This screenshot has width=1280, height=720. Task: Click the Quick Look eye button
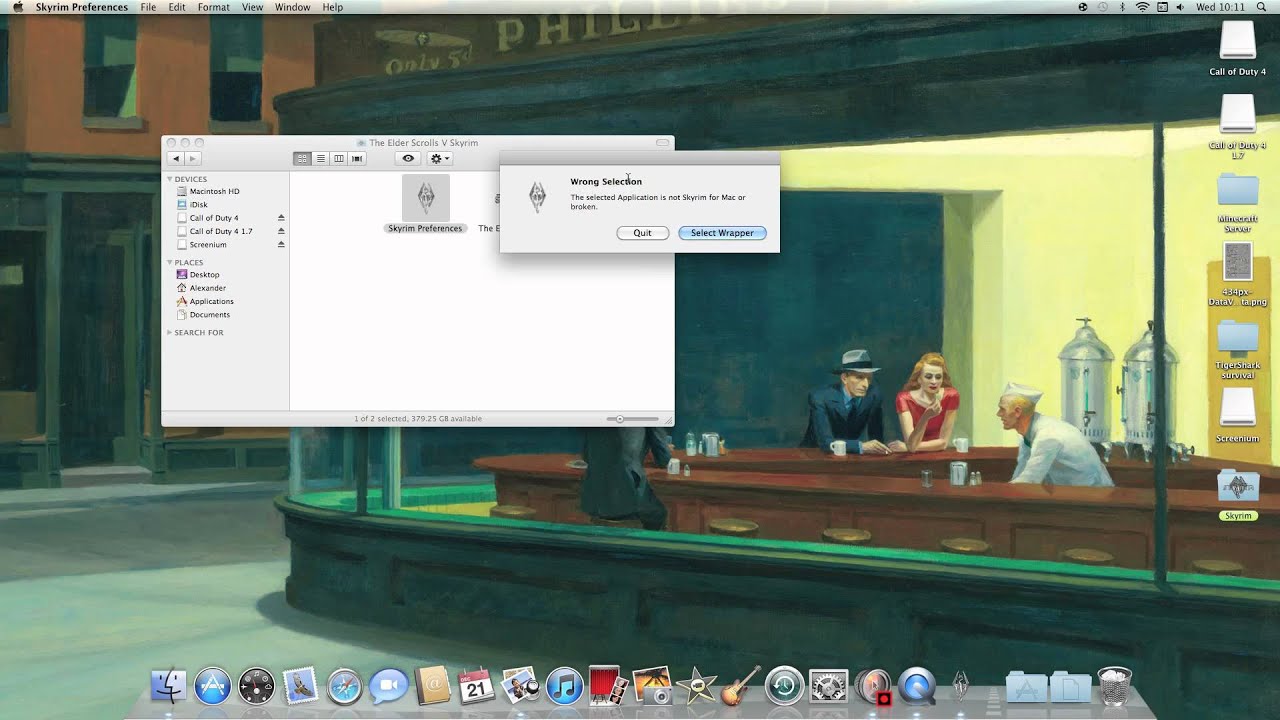tap(408, 158)
